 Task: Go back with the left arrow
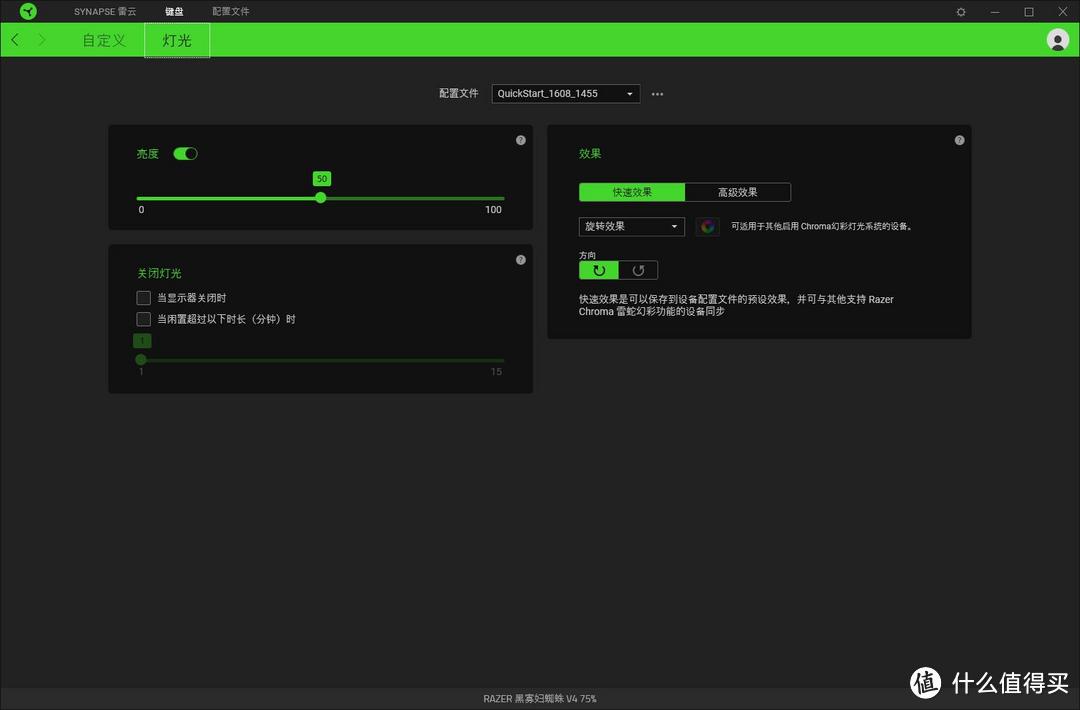(x=15, y=40)
